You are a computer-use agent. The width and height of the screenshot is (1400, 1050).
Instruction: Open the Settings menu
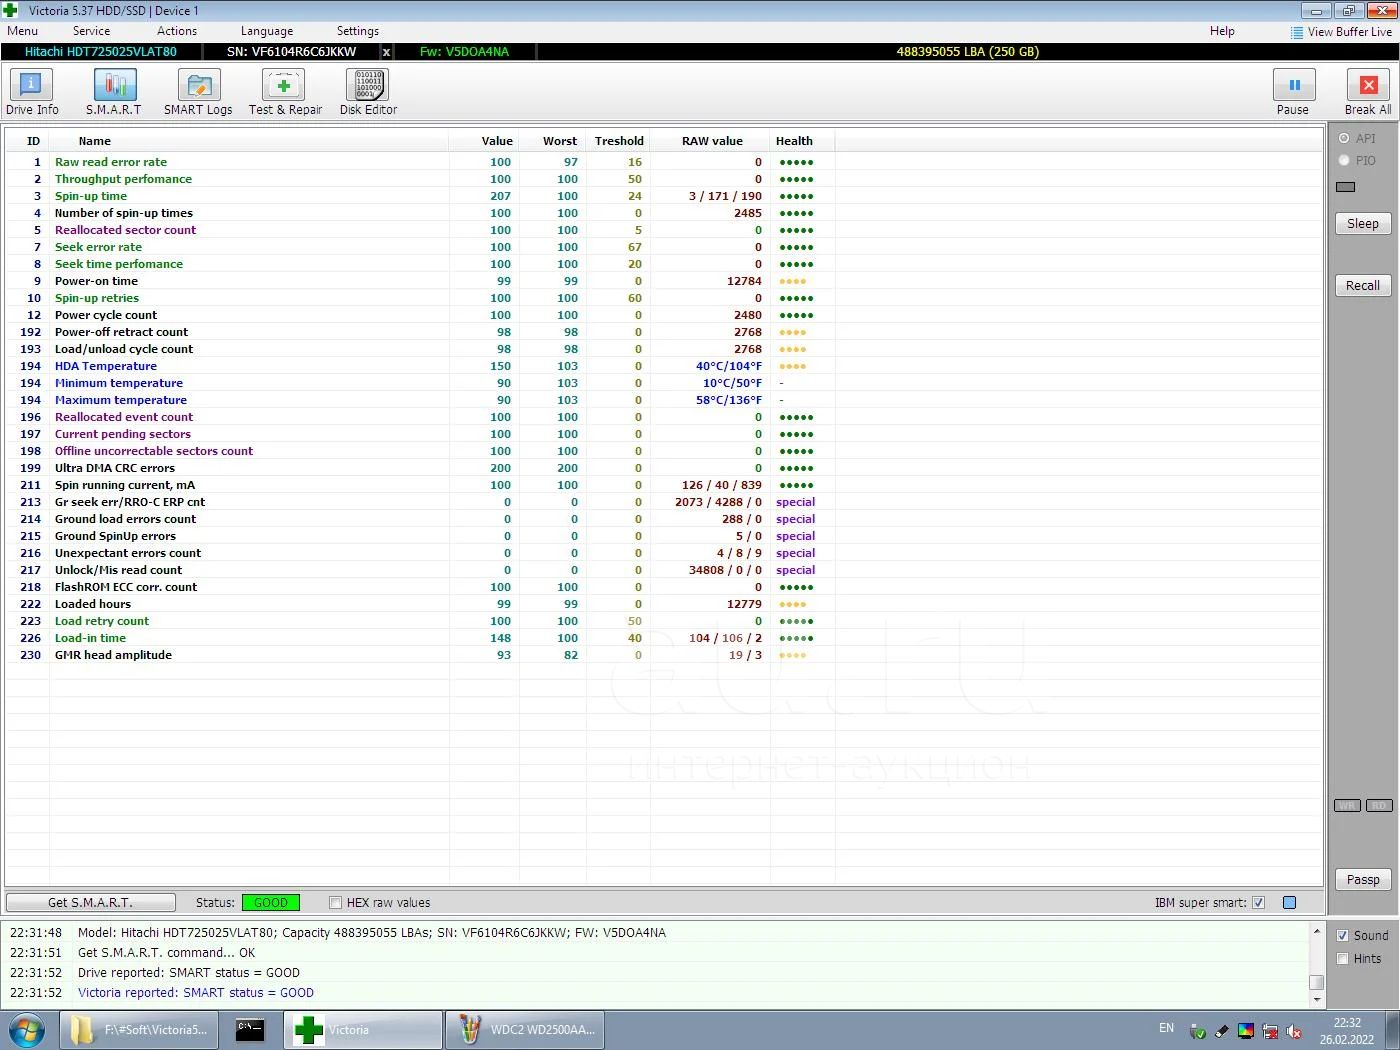coord(358,31)
